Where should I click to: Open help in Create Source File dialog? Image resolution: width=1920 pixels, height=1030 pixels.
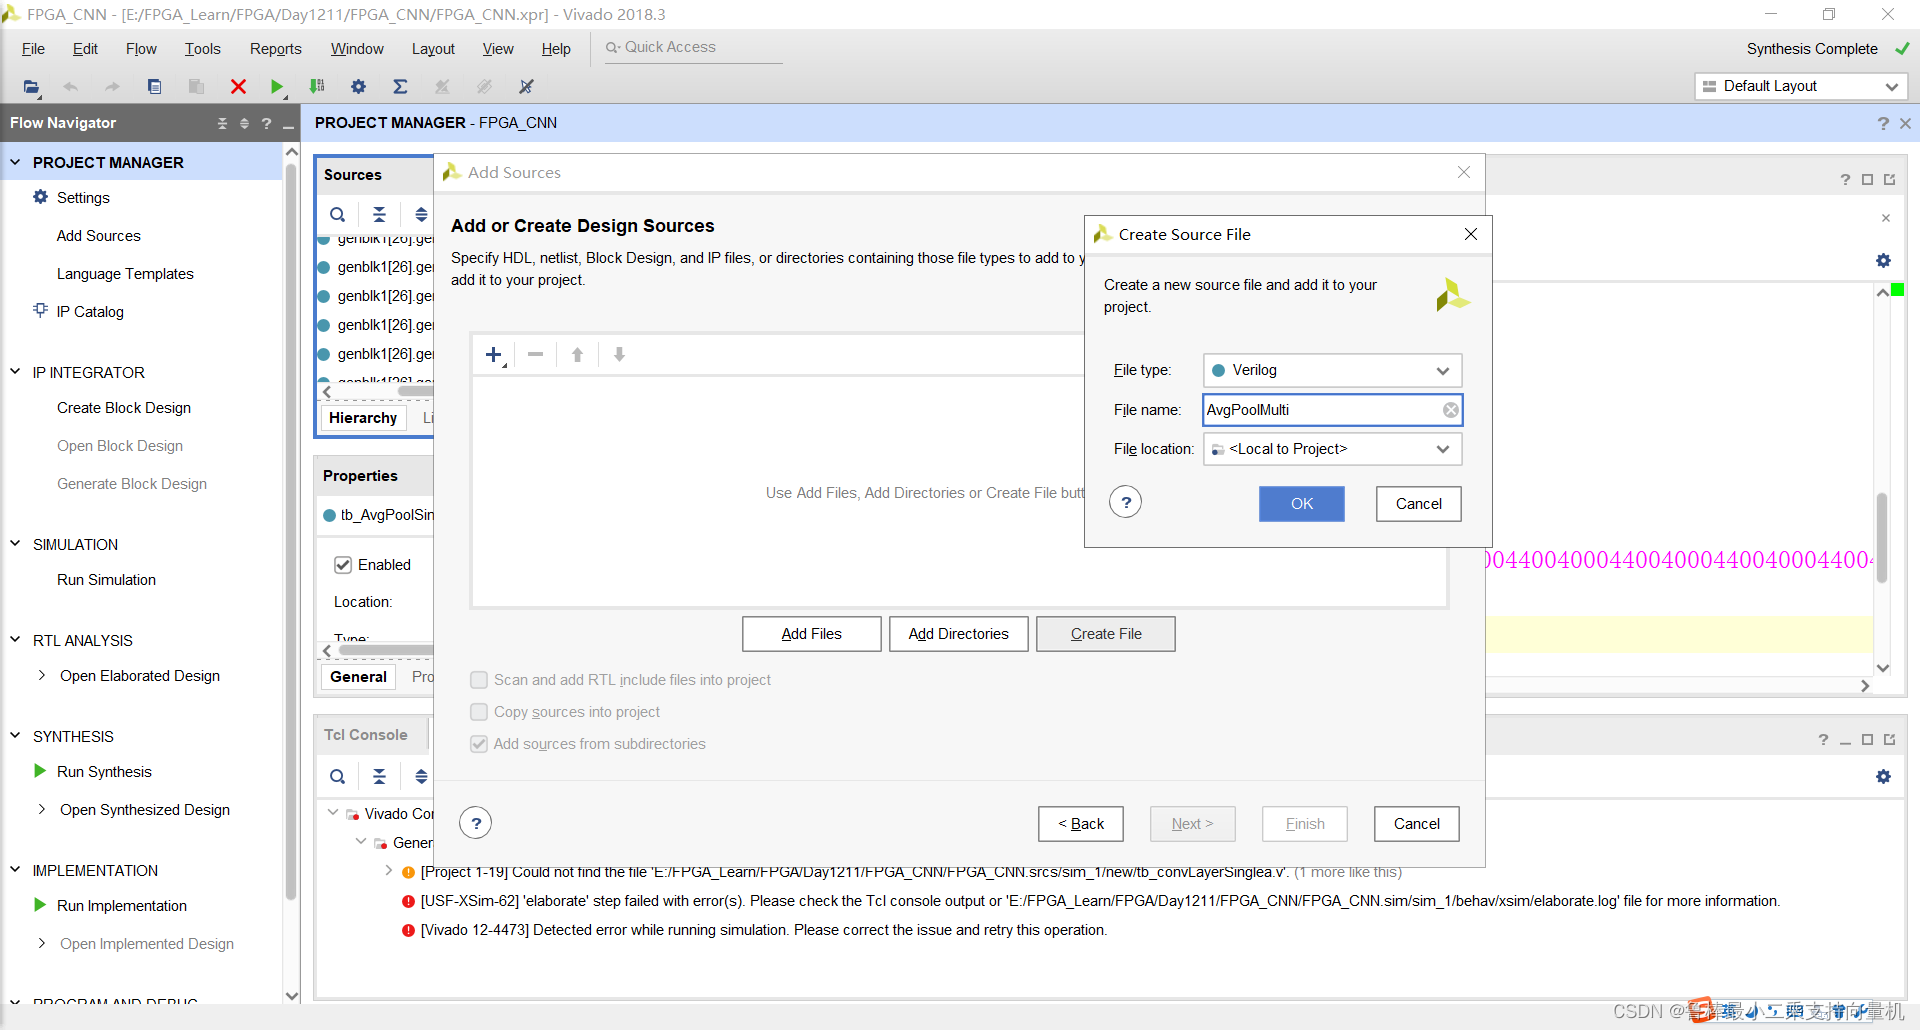coord(1126,502)
